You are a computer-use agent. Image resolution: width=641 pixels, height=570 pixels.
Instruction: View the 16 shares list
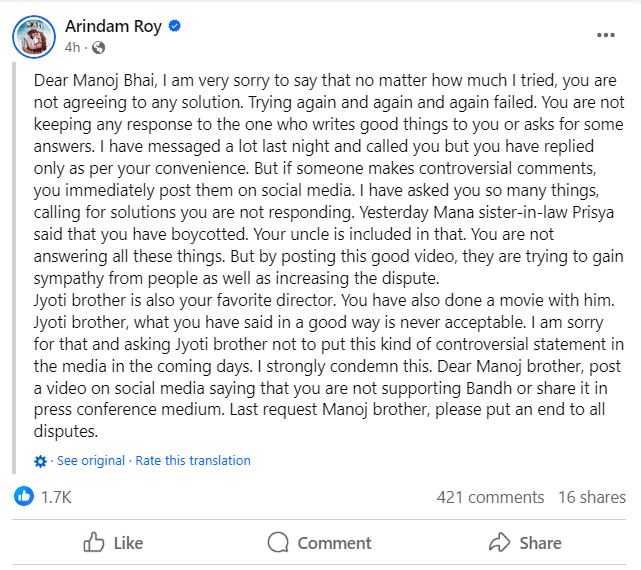592,497
